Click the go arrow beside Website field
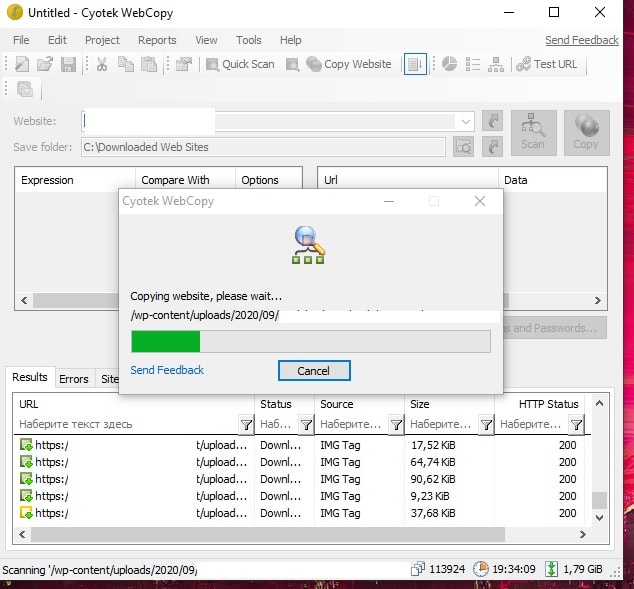 click(492, 120)
